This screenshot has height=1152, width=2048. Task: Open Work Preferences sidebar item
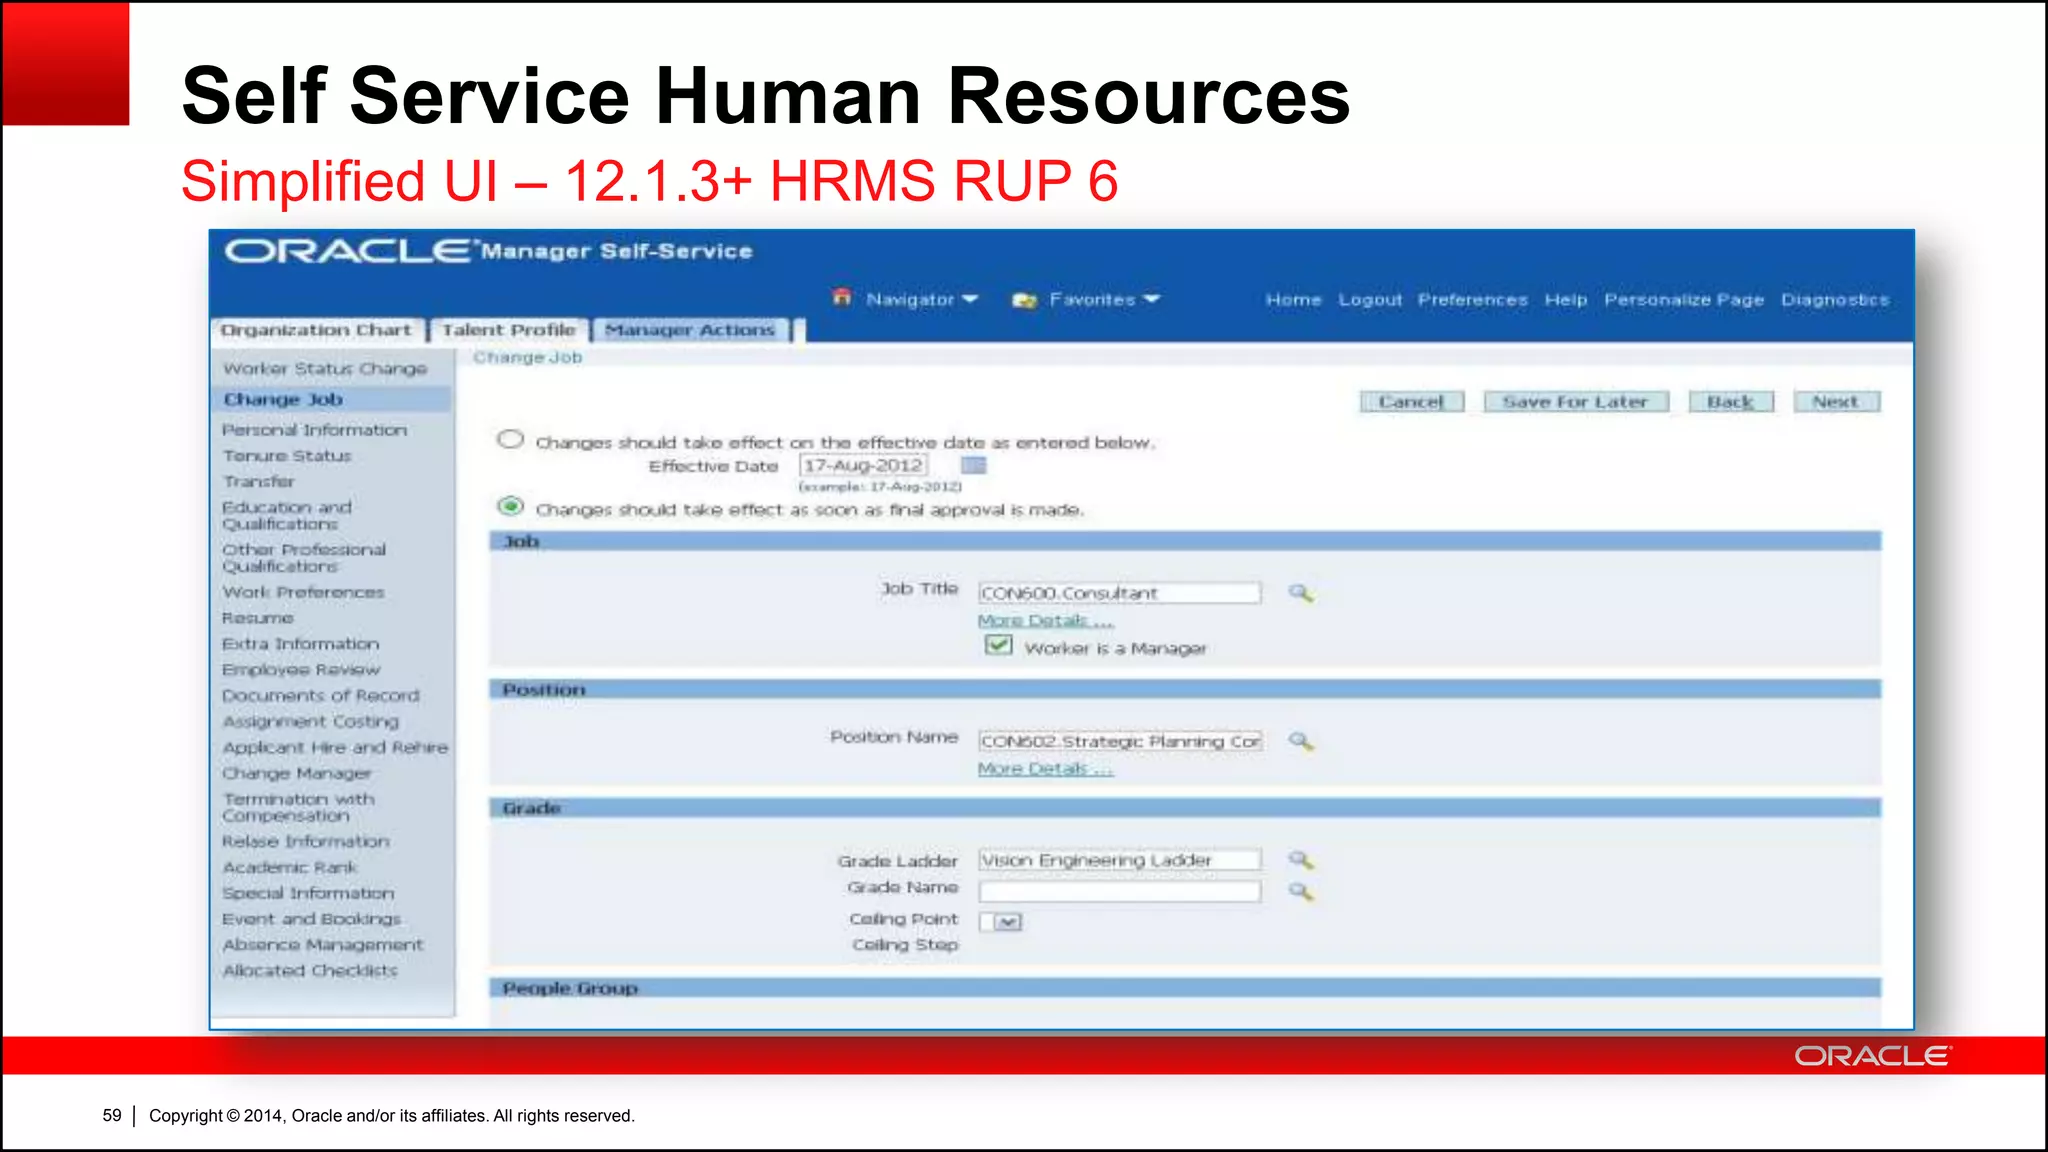pyautogui.click(x=303, y=592)
